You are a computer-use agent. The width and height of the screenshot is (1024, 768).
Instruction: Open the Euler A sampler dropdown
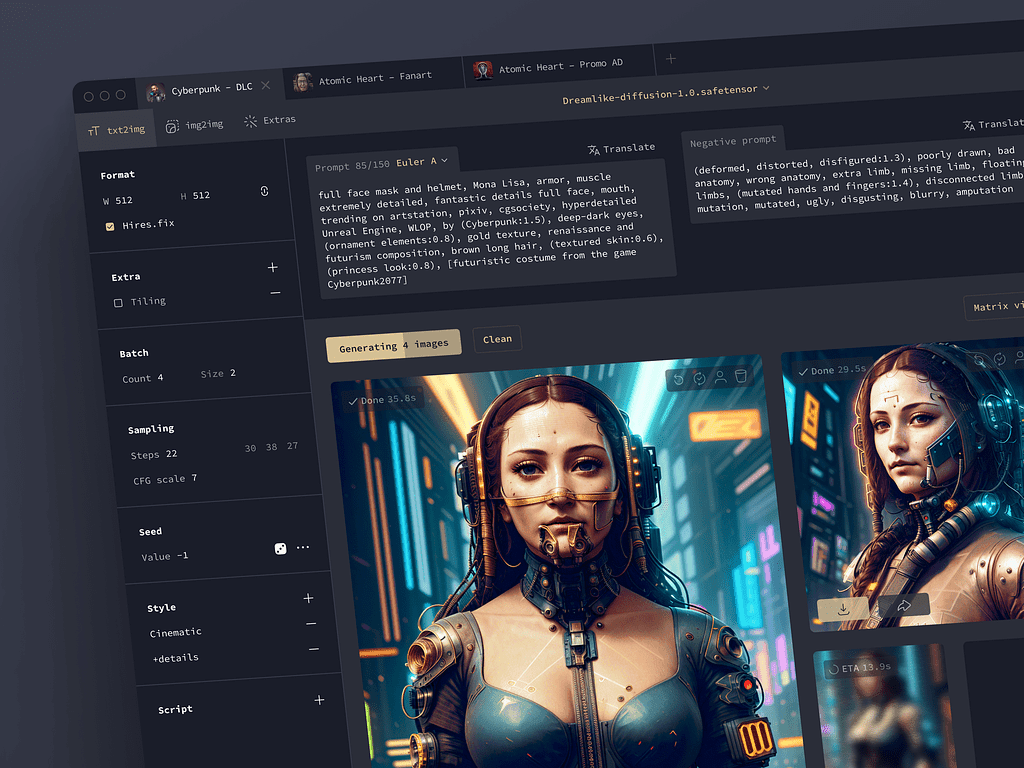(x=420, y=160)
